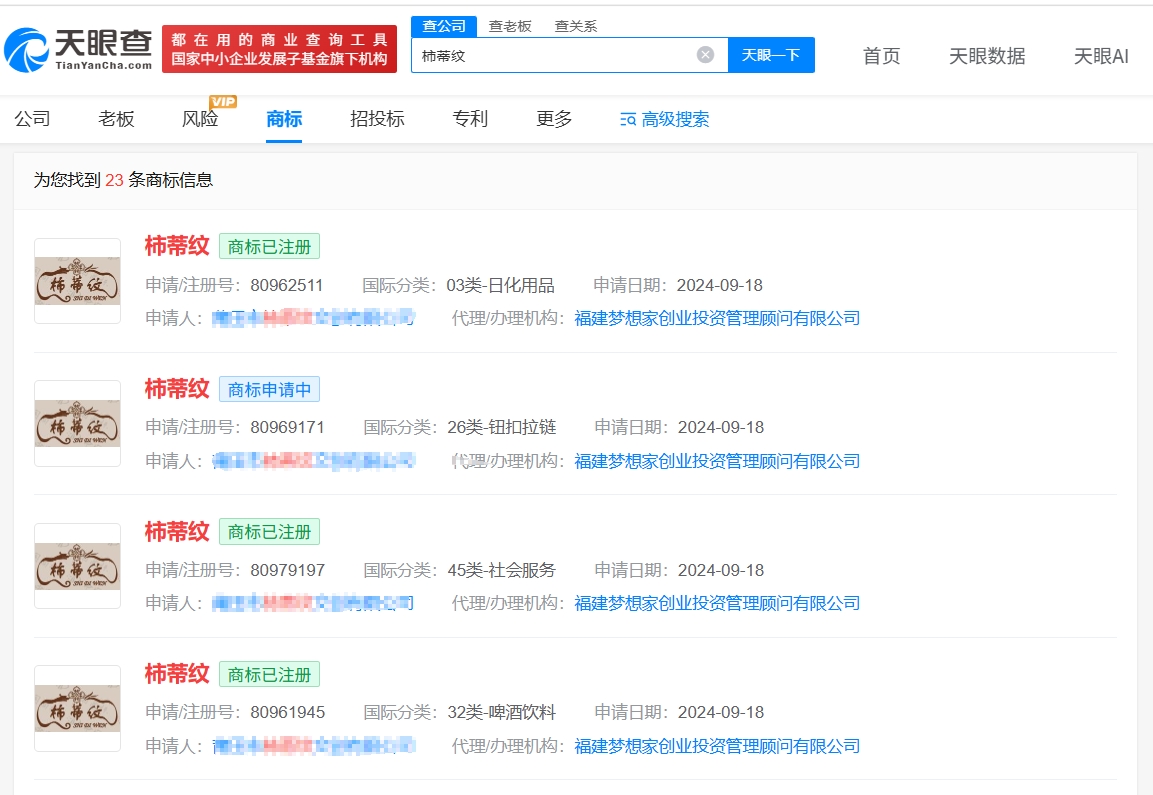Switch to the 老板 results tab
The height and width of the screenshot is (795, 1153).
coord(116,118)
